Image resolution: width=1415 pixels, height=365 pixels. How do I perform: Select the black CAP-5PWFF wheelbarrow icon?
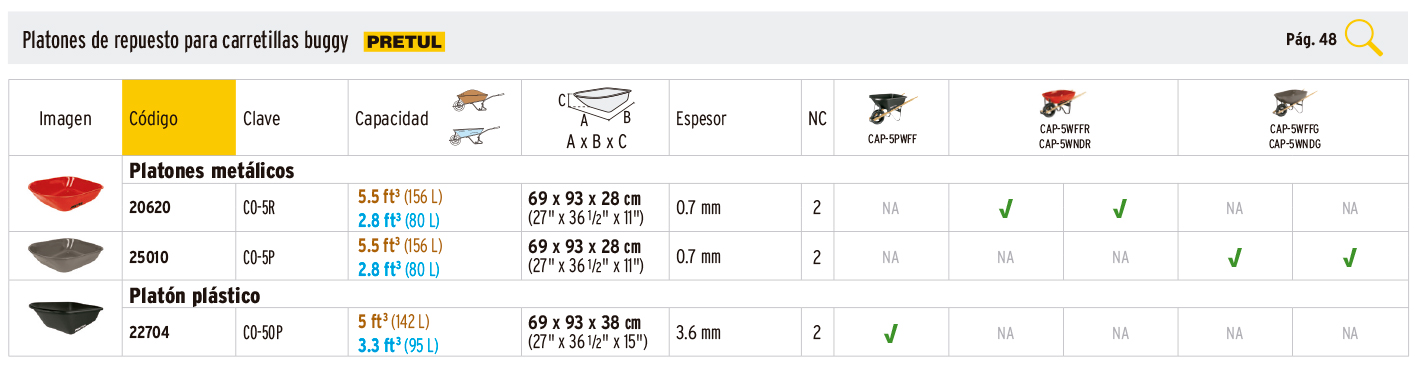pos(893,108)
